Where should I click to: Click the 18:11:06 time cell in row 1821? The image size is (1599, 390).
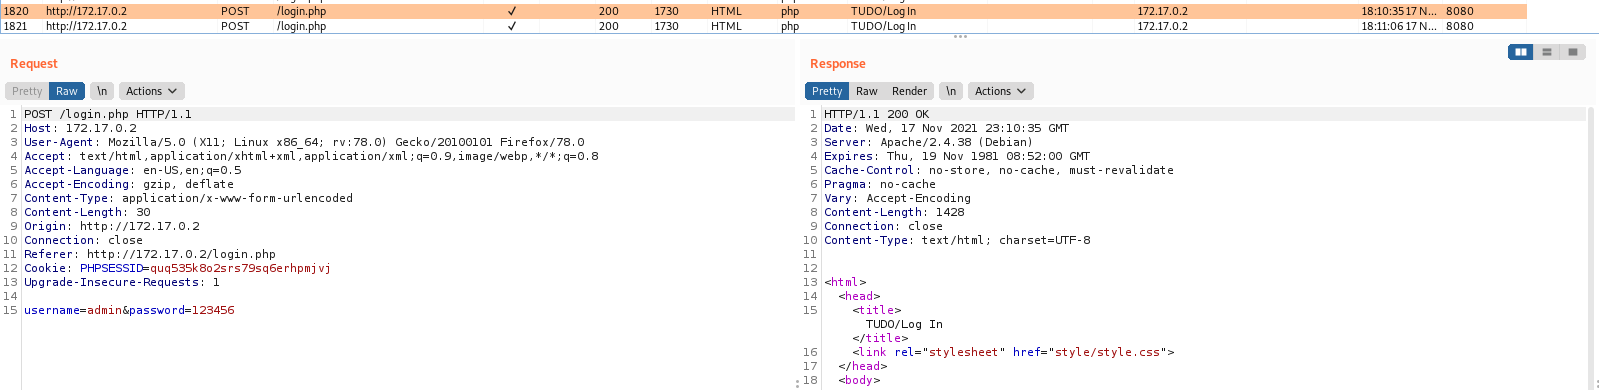pyautogui.click(x=1398, y=26)
